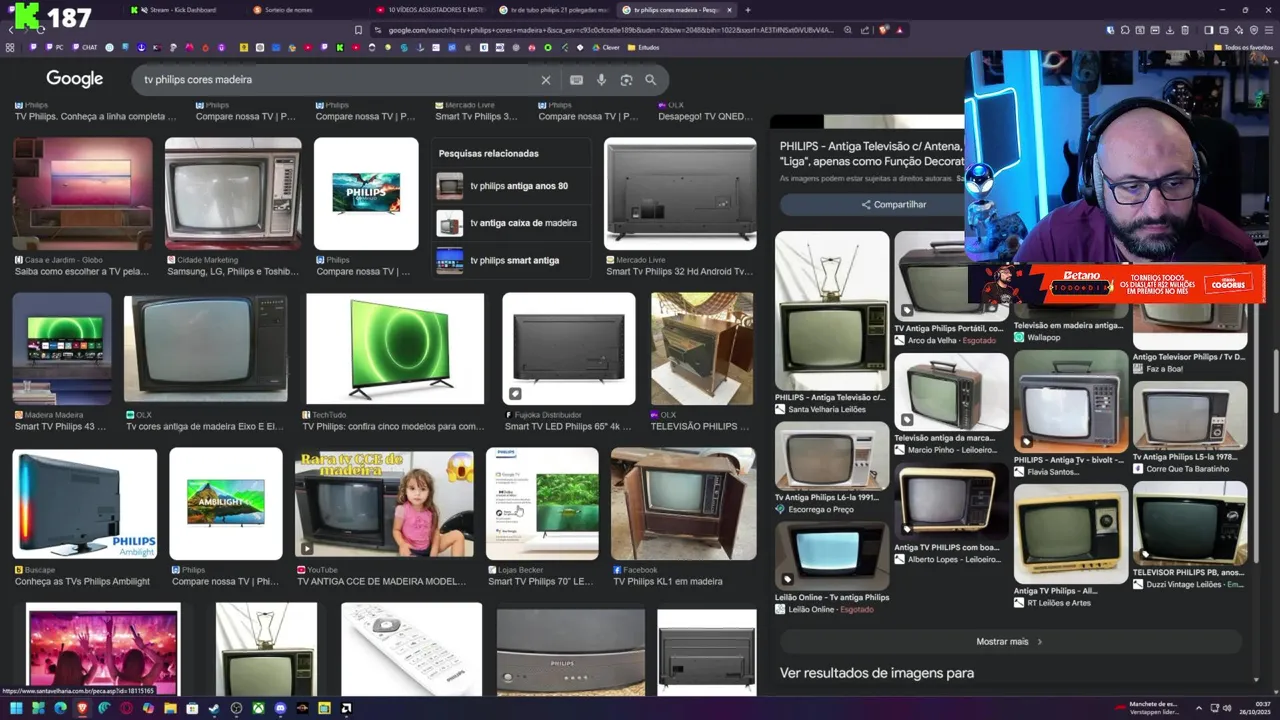Open the 'TV Philips KL1 em madeira' Facebook image
Image resolution: width=1280 pixels, height=720 pixels.
pos(683,504)
